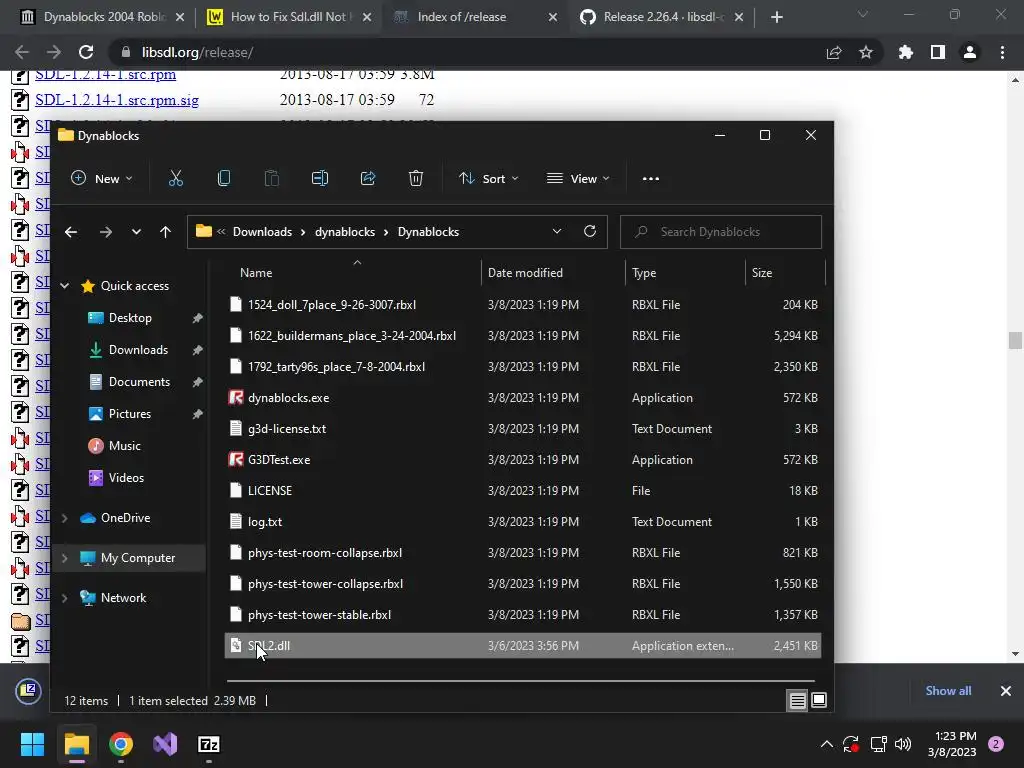Viewport: 1024px width, 768px height.
Task: Click dynablocks breadcrumb in address bar
Action: [345, 232]
